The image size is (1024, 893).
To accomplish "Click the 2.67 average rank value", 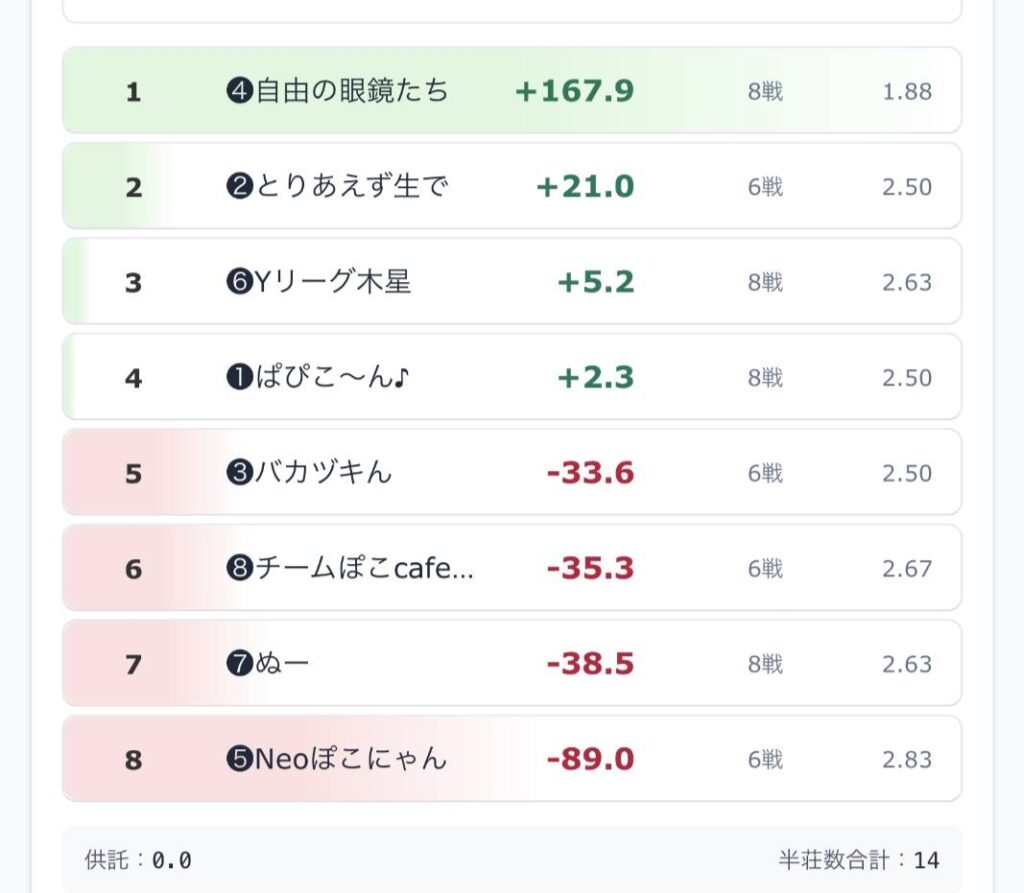I will click(x=906, y=569).
